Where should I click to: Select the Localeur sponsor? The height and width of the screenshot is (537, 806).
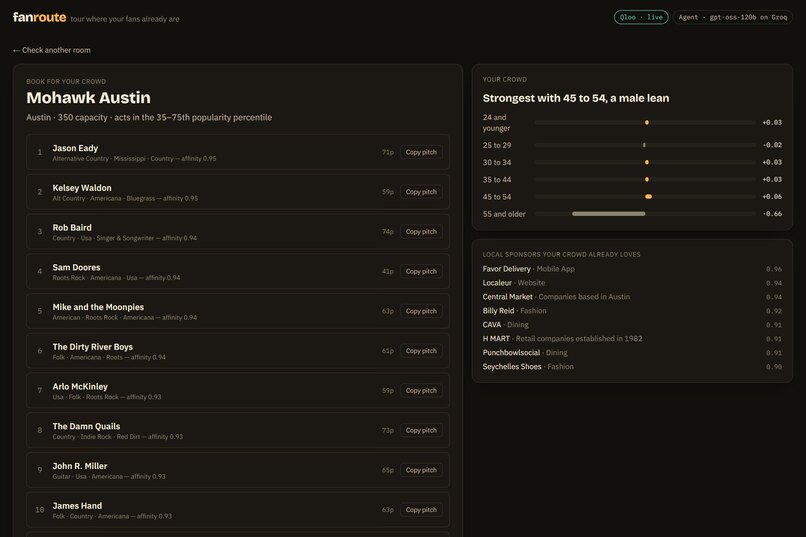497,283
